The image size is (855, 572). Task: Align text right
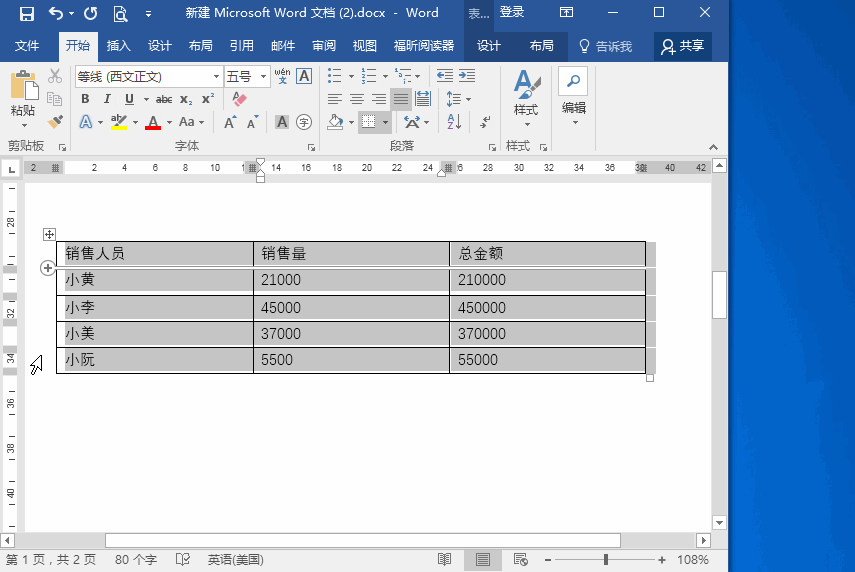click(x=378, y=99)
